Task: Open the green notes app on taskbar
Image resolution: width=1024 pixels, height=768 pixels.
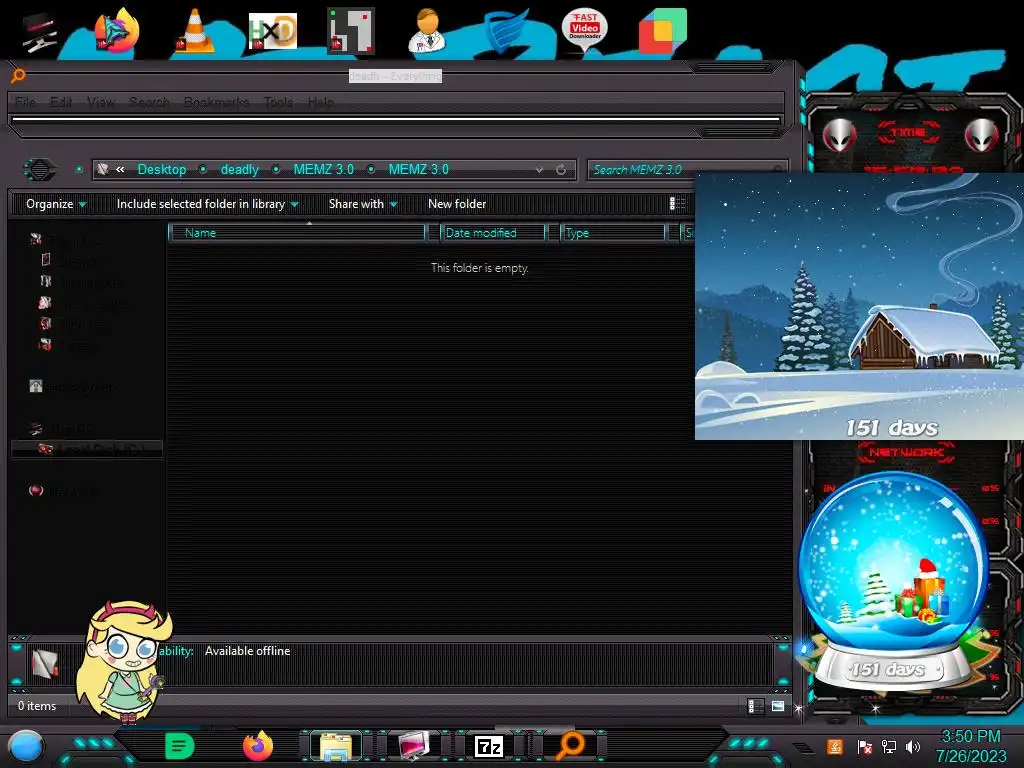Action: (x=180, y=746)
